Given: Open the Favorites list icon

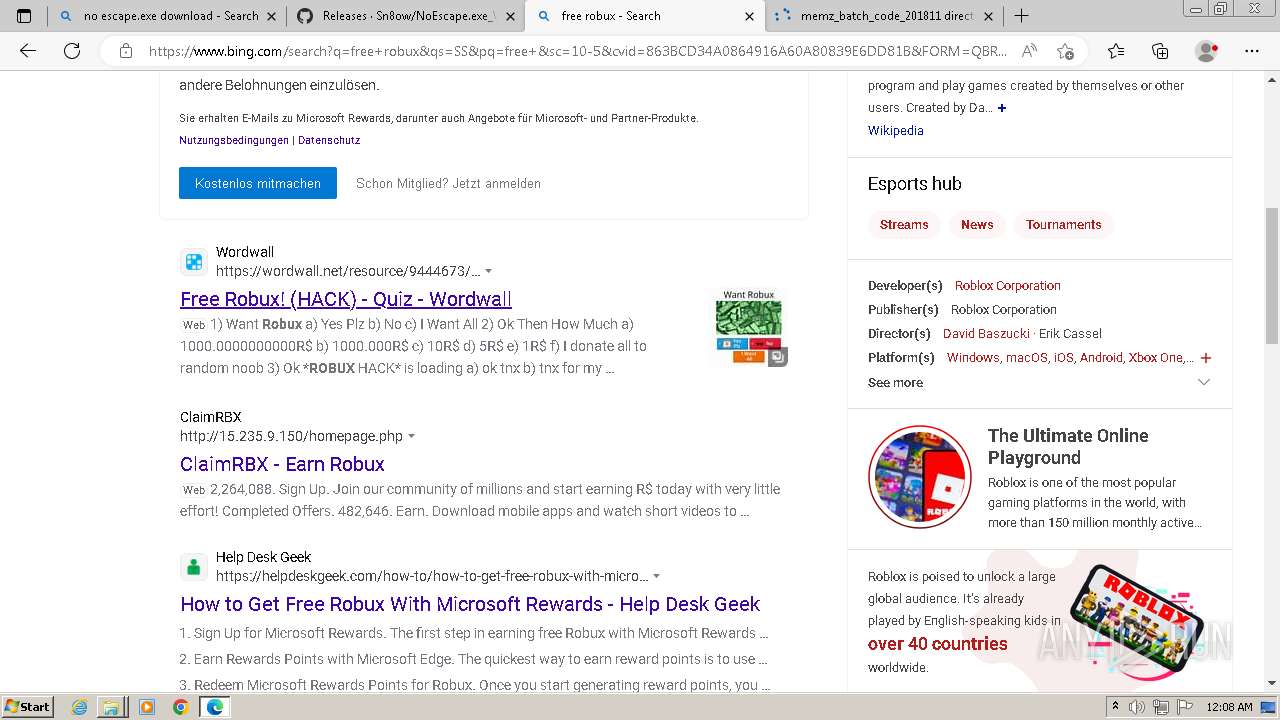Looking at the screenshot, I should coord(1116,51).
